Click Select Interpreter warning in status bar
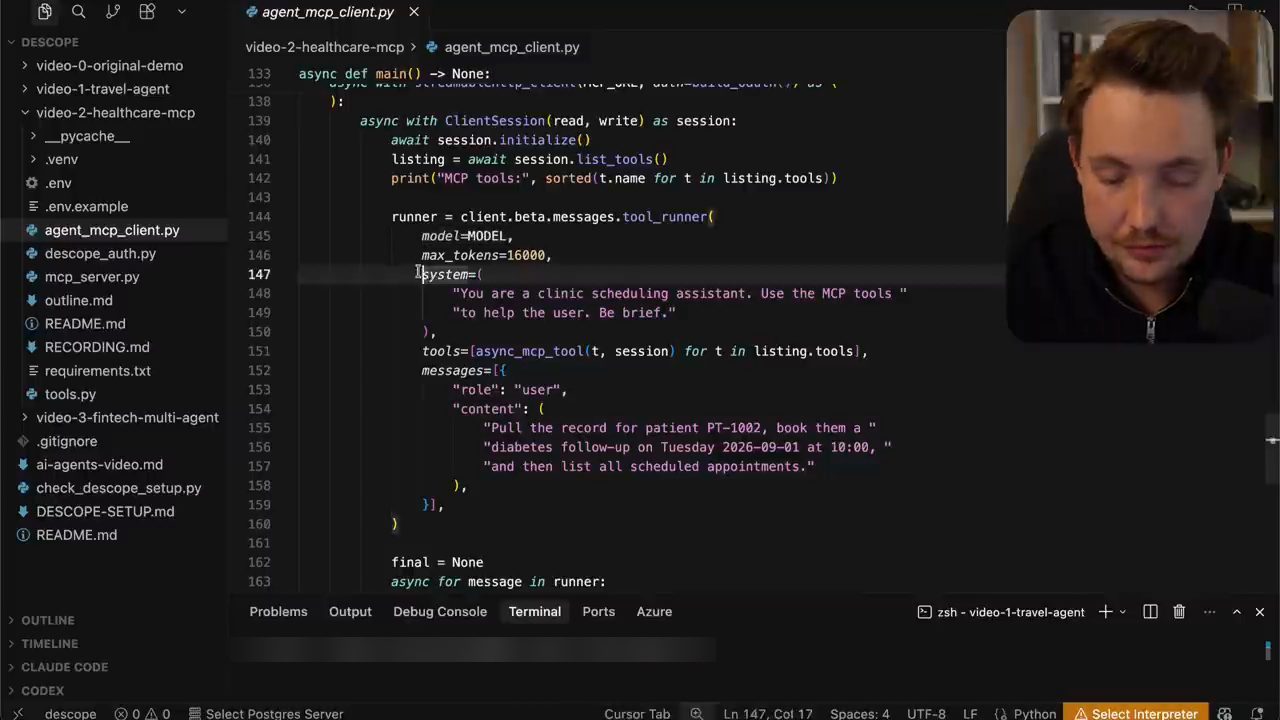 click(1134, 713)
